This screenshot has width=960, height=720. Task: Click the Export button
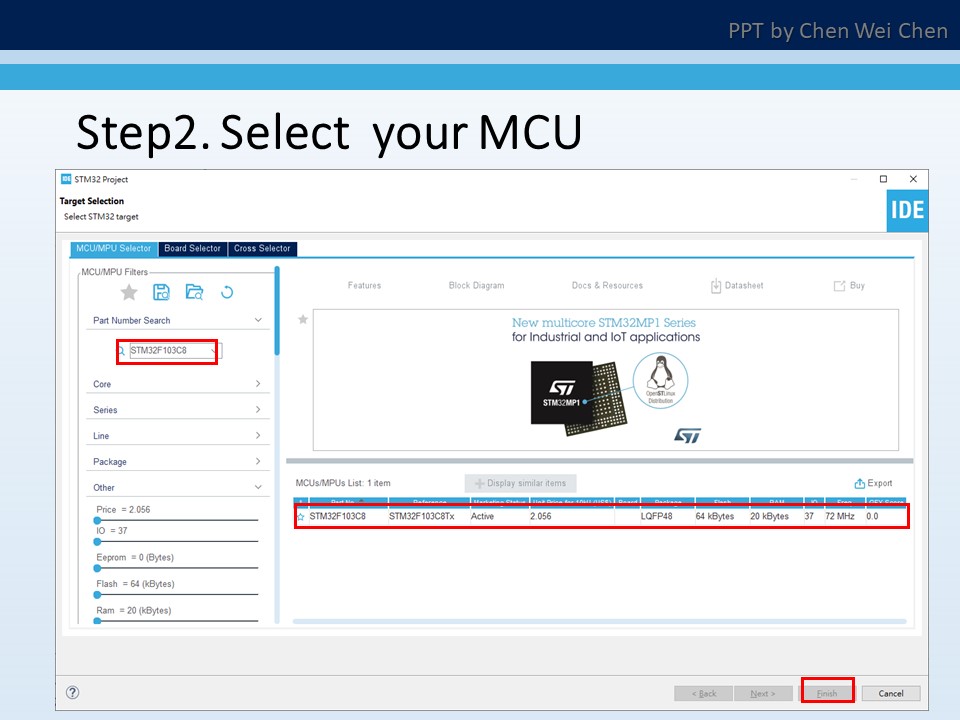(x=874, y=483)
